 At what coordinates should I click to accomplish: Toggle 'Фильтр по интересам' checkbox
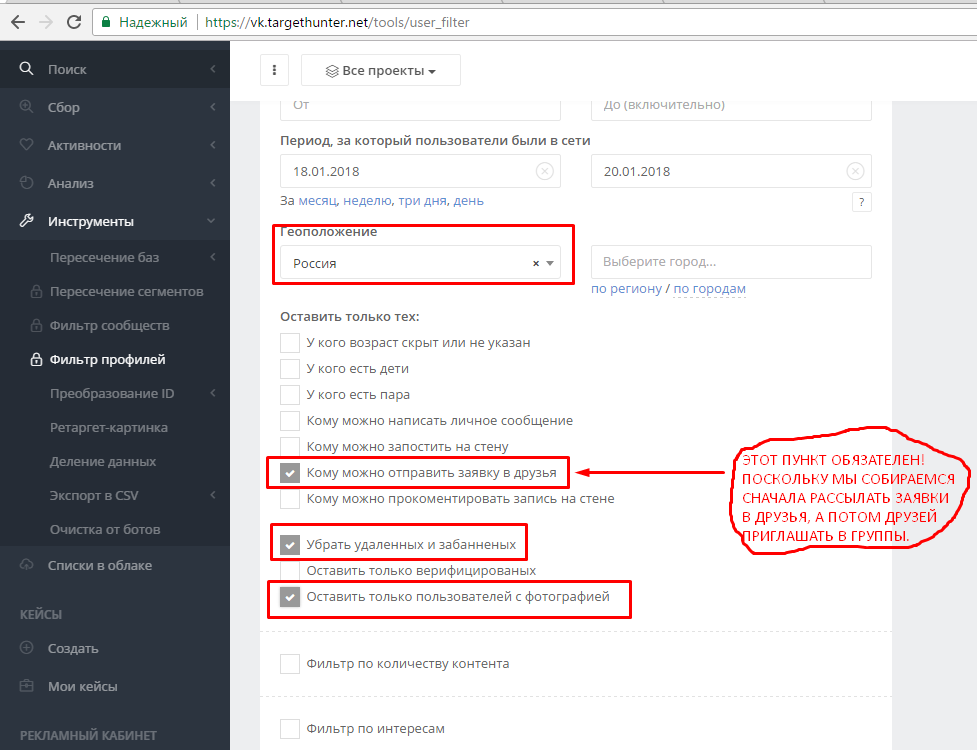pos(290,729)
